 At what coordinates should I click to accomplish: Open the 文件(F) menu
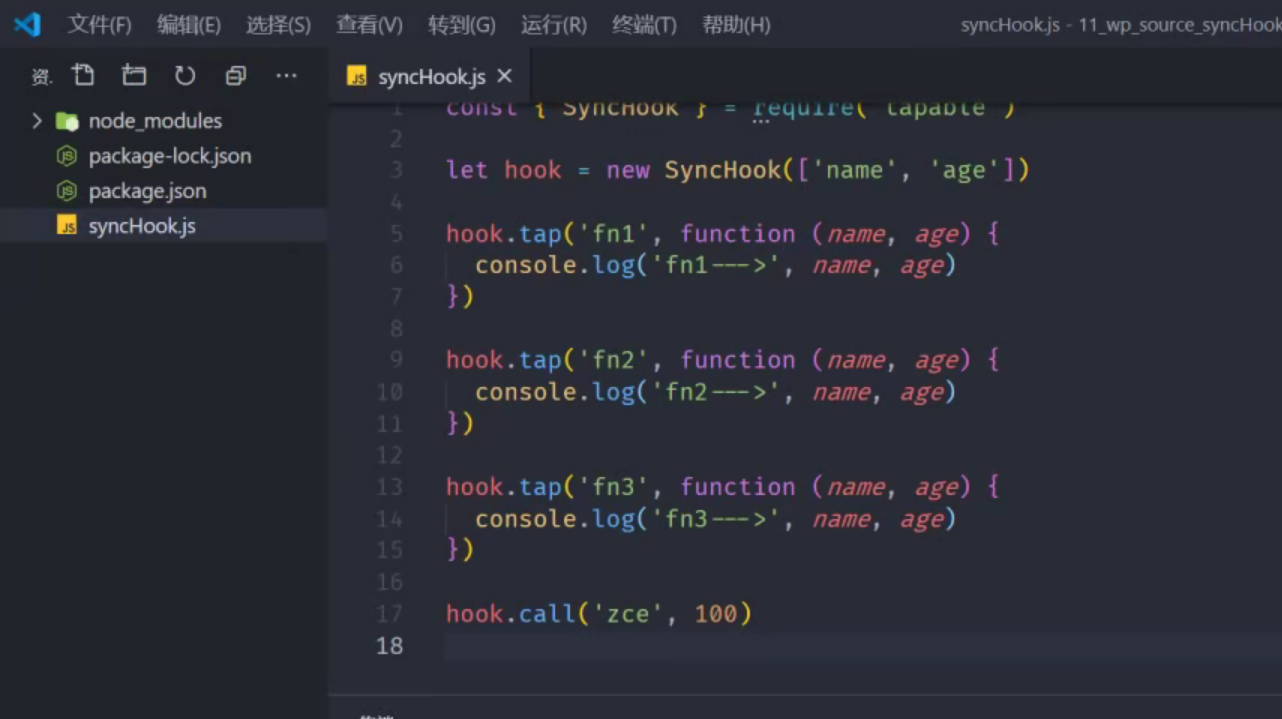tap(99, 25)
